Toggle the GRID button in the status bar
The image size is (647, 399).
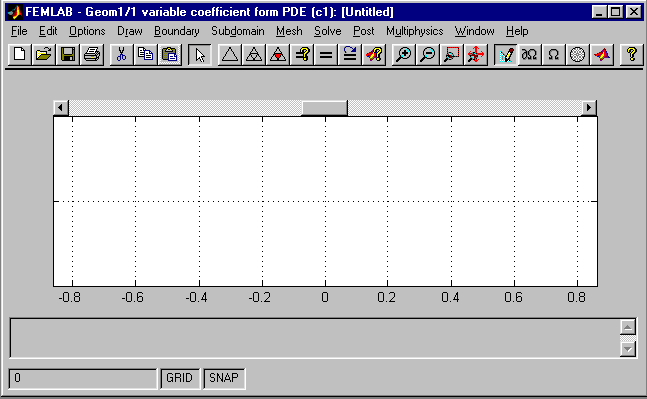[x=179, y=378]
